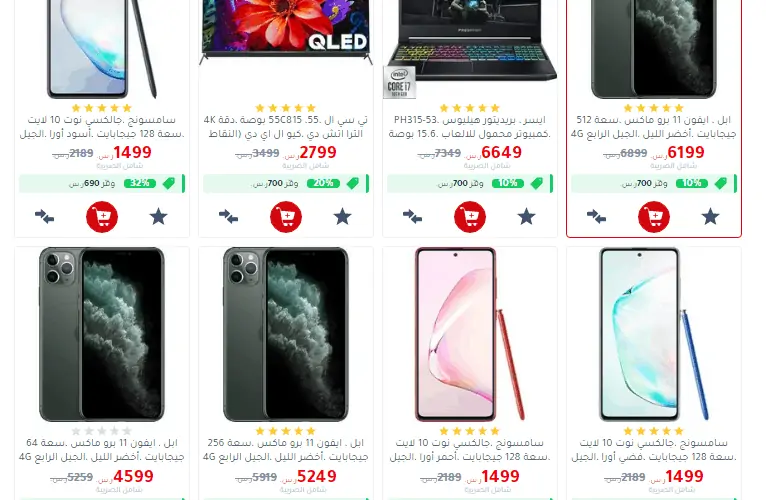The height and width of the screenshot is (500, 766).
Task: Compare the Samsung Note 10 Lite black
Action: coord(44,217)
